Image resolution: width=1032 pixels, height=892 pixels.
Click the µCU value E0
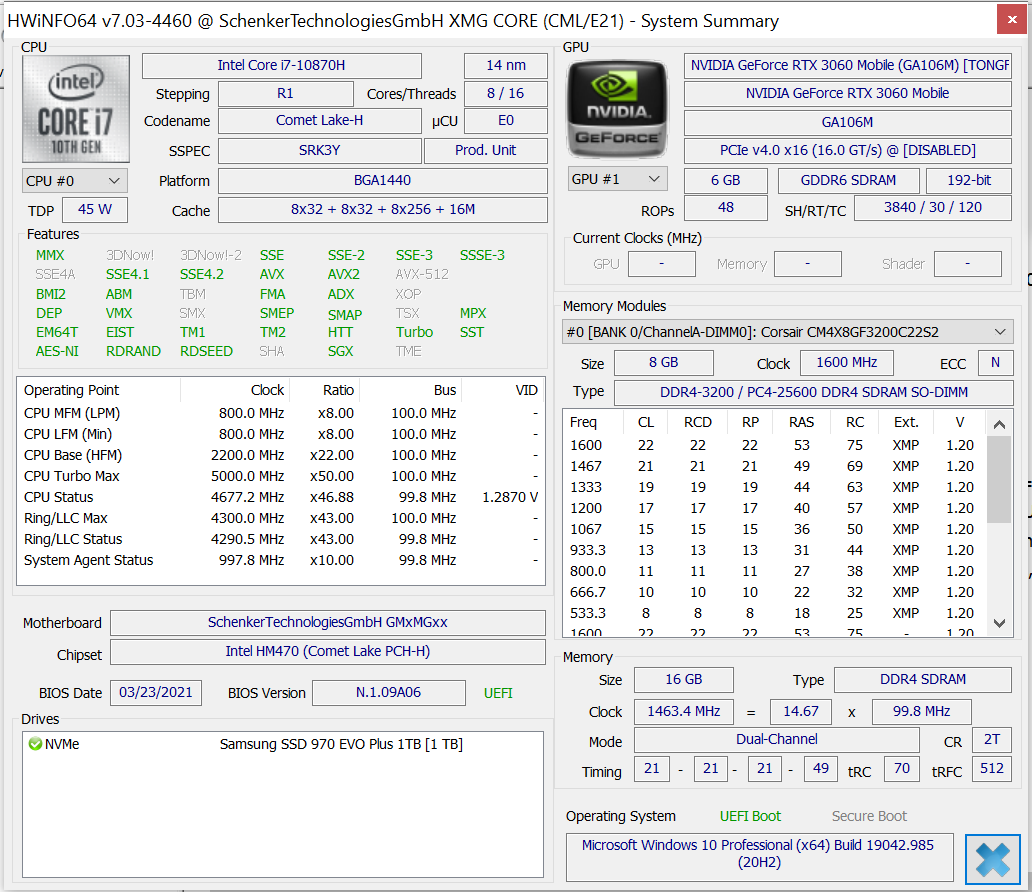click(x=505, y=120)
